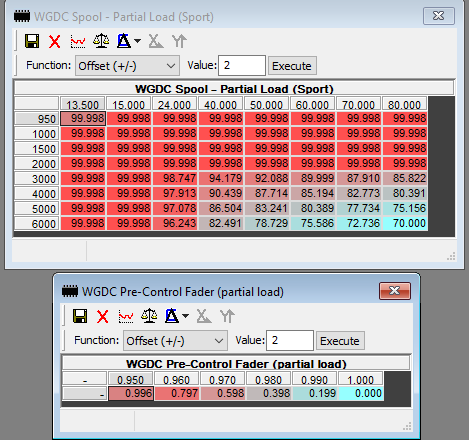Select row header 1500
Viewport: 469px width, 440px height.
[x=37, y=149]
